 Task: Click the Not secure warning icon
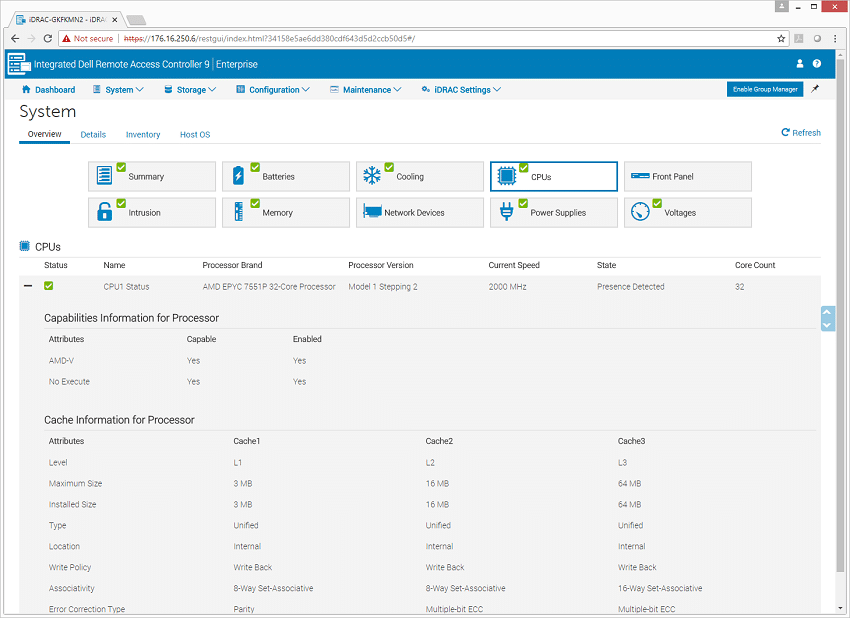click(66, 38)
